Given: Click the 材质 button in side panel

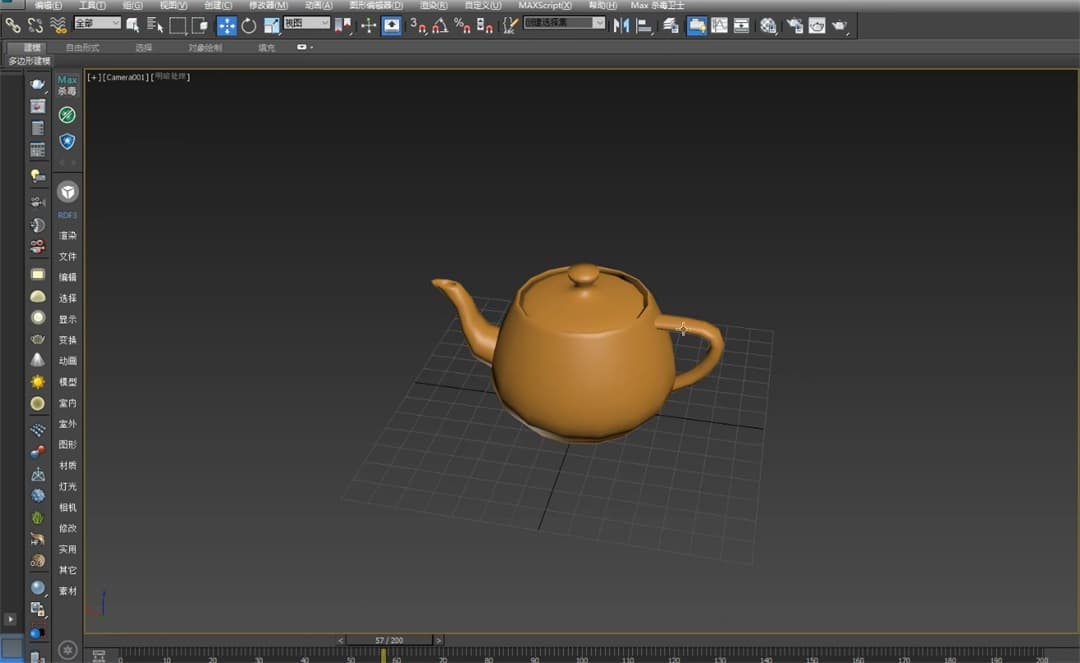Looking at the screenshot, I should pyautogui.click(x=67, y=466).
